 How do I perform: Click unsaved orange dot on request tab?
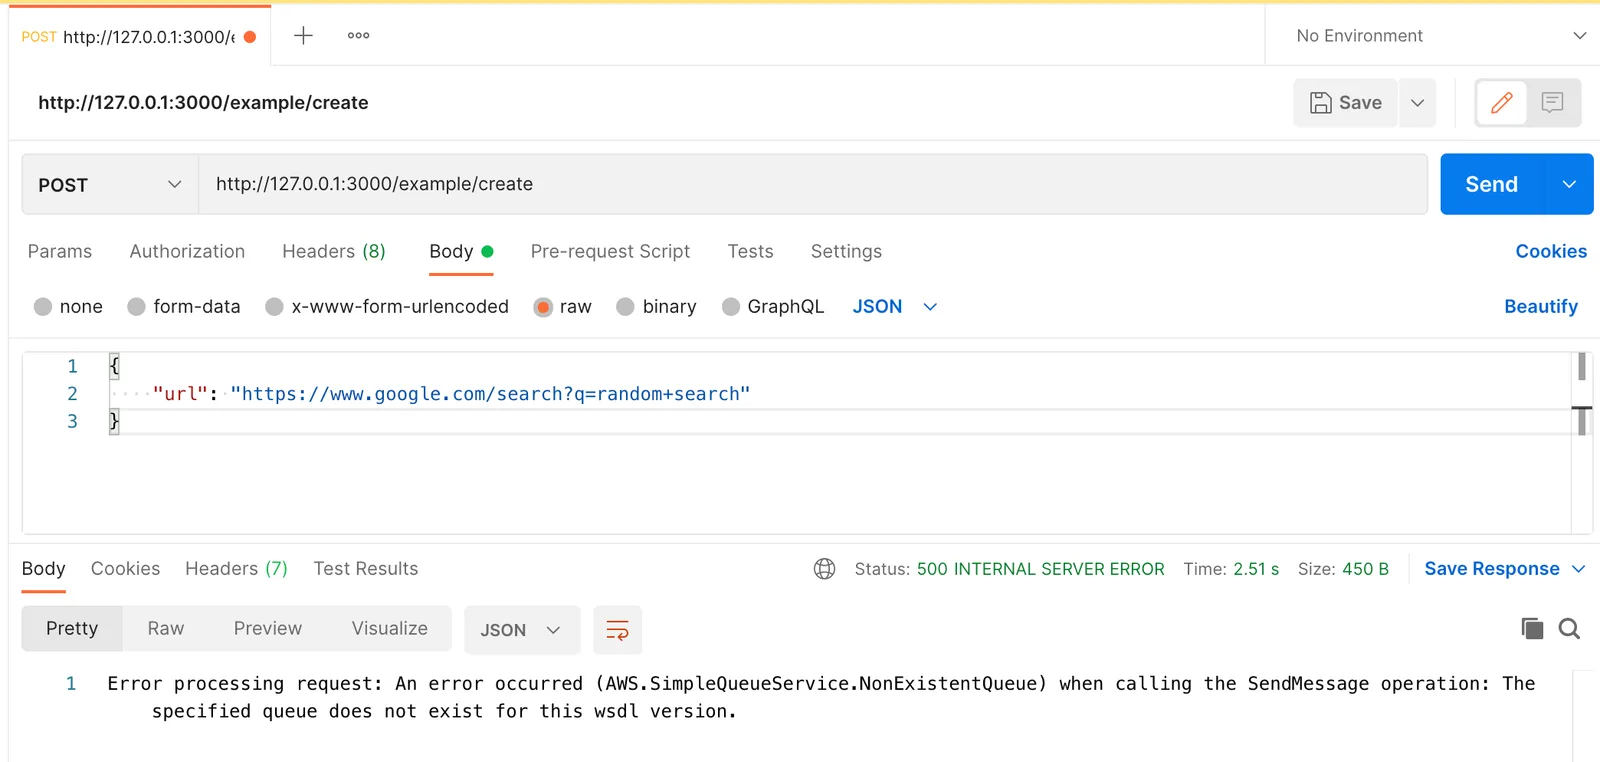[250, 37]
